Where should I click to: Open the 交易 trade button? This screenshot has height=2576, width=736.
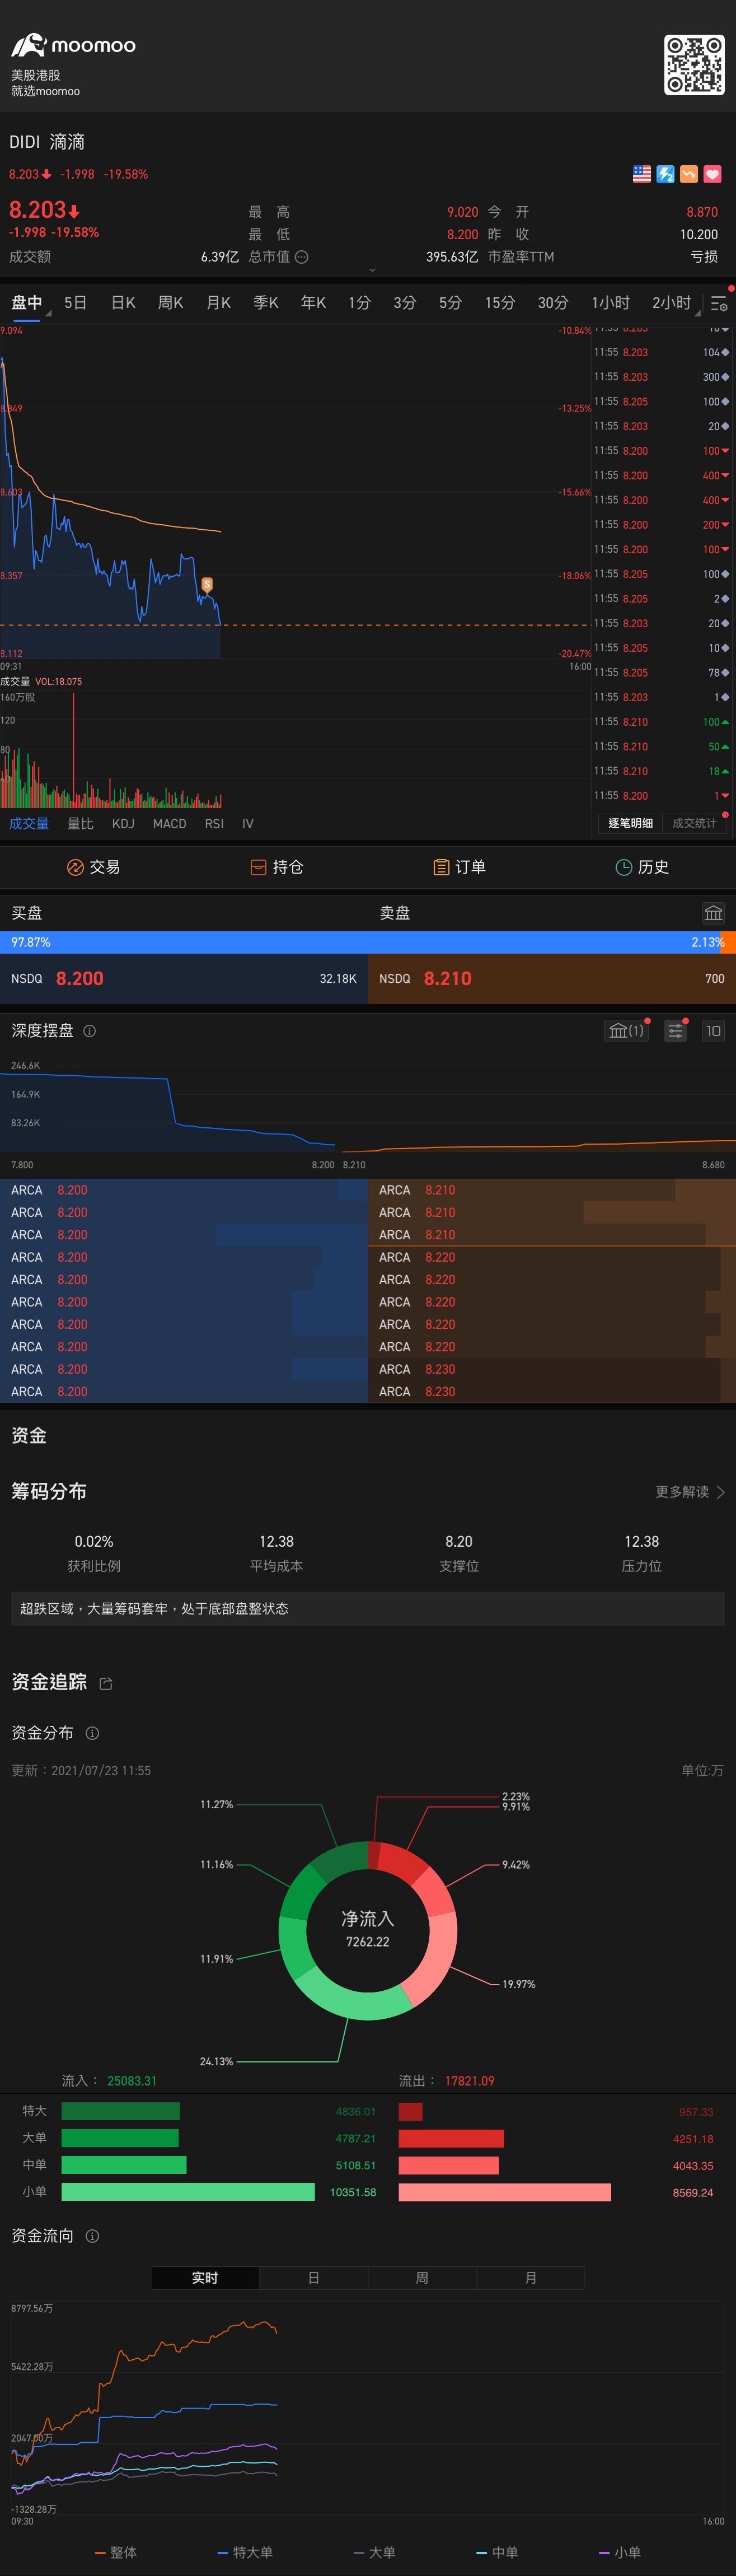point(93,867)
